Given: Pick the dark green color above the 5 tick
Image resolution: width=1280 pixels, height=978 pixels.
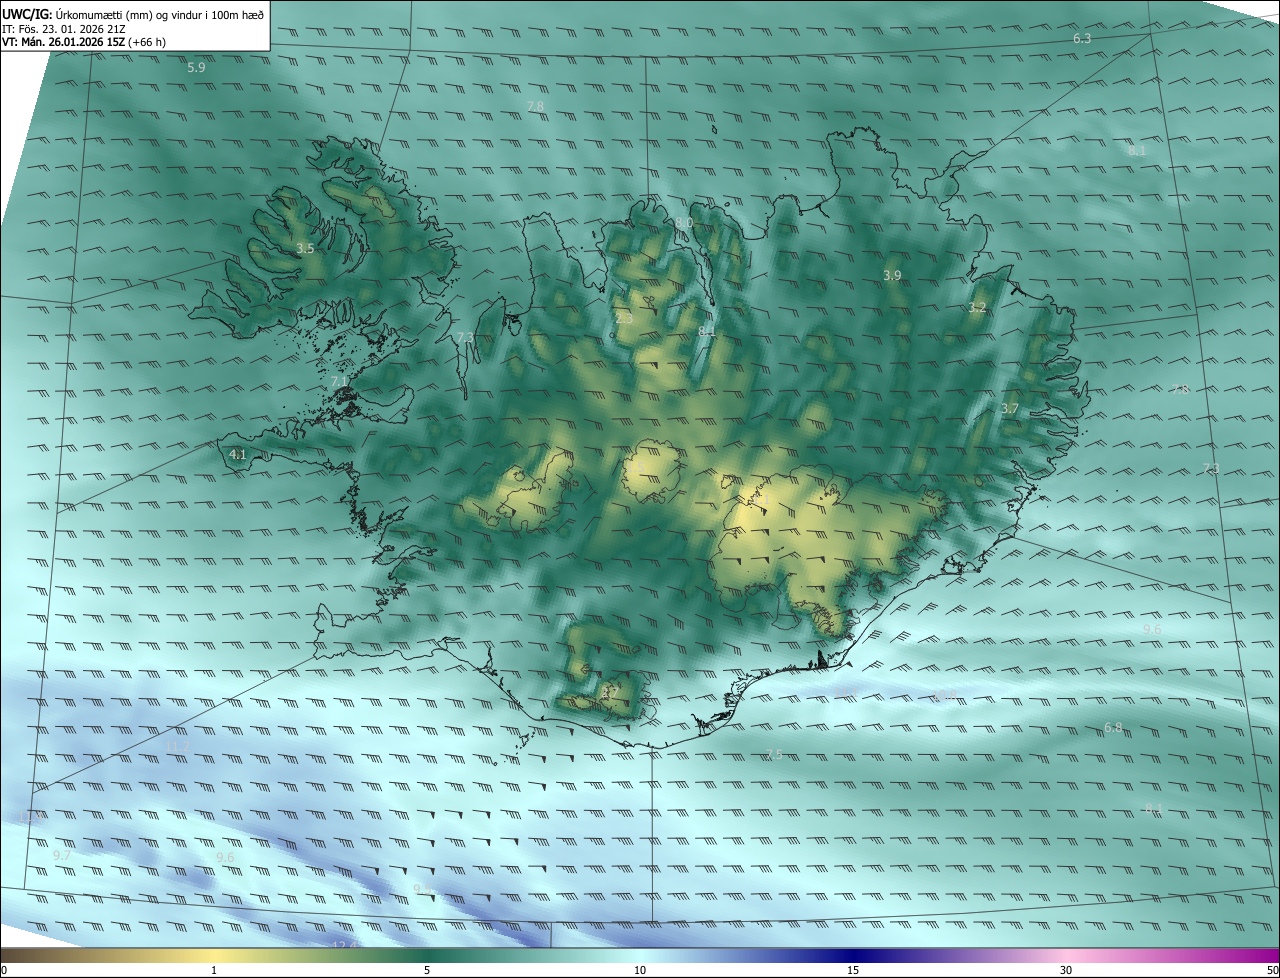Looking at the screenshot, I should [x=427, y=955].
